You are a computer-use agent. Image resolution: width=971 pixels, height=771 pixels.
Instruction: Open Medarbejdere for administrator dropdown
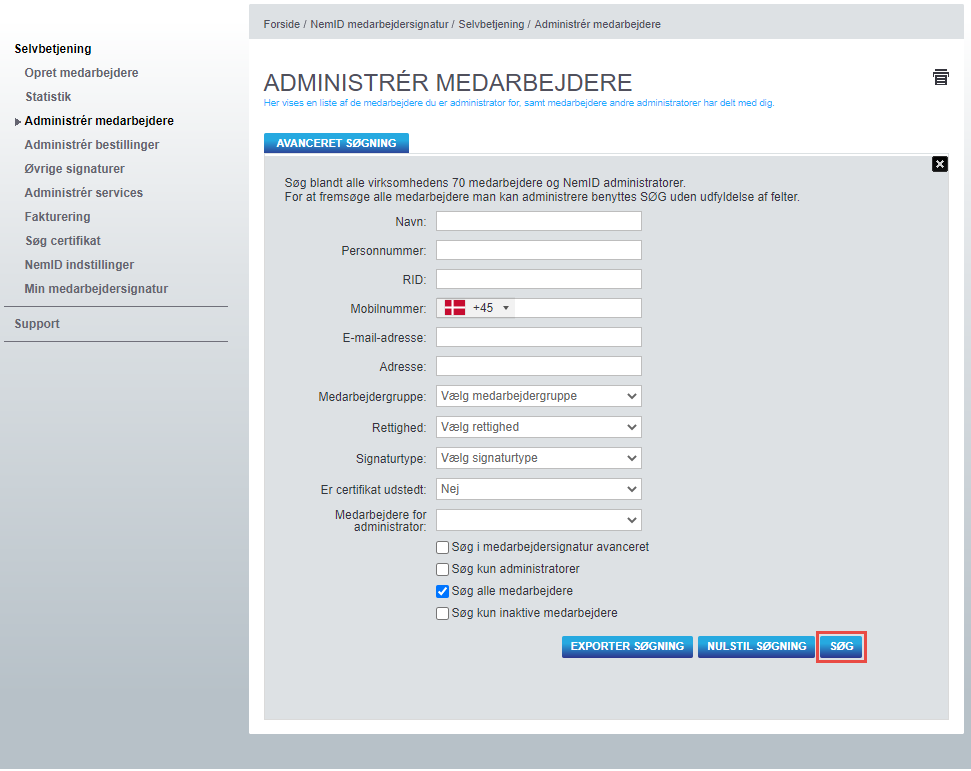[538, 520]
